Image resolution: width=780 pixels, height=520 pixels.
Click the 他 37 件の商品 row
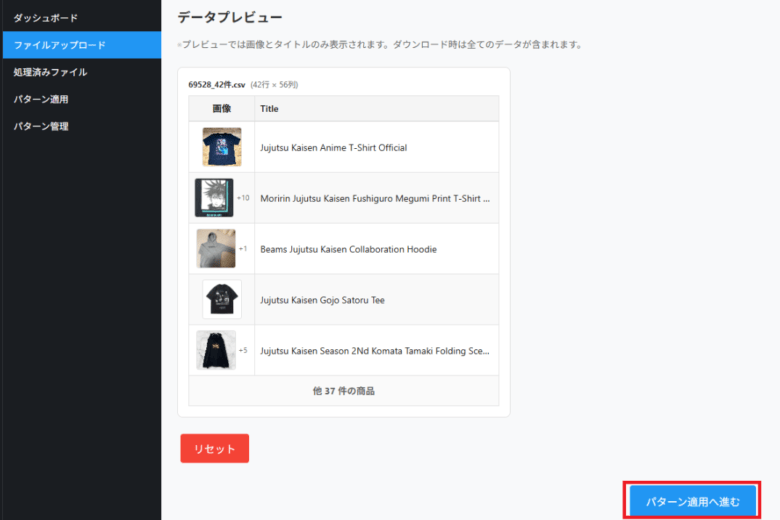point(343,391)
